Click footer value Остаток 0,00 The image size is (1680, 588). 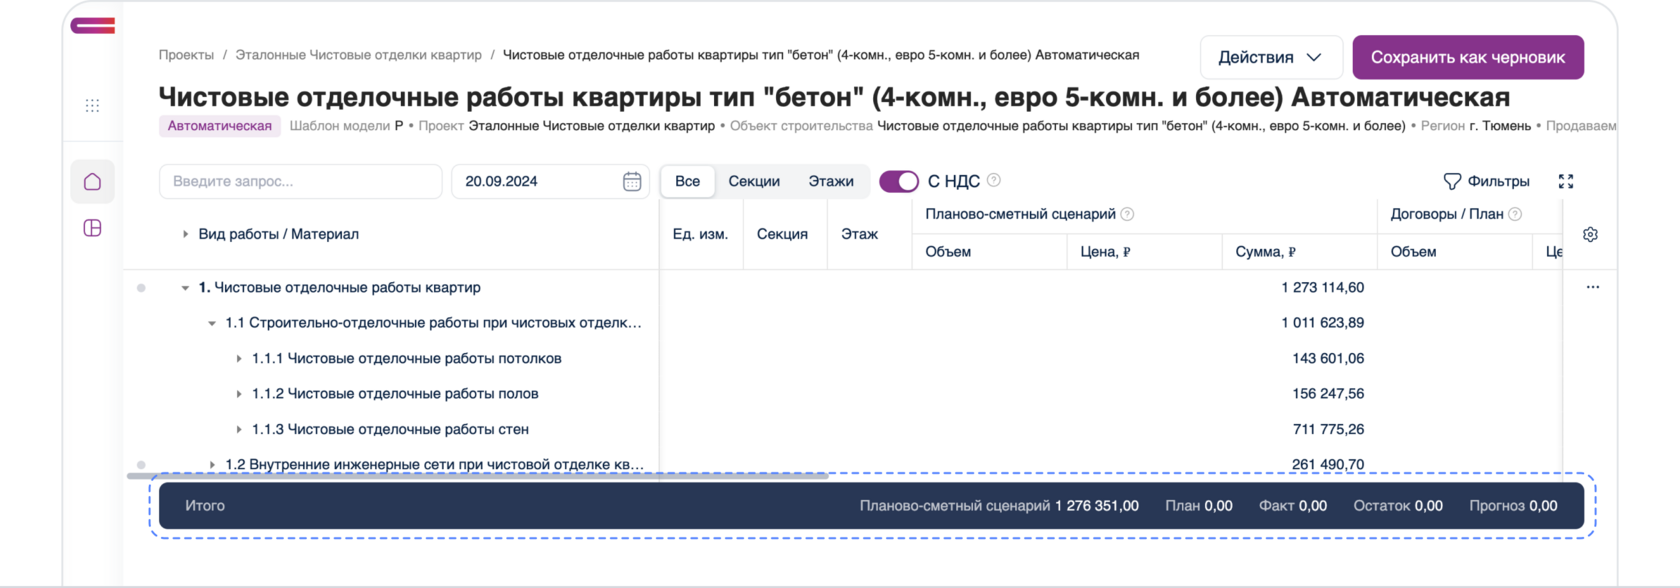click(x=1398, y=506)
